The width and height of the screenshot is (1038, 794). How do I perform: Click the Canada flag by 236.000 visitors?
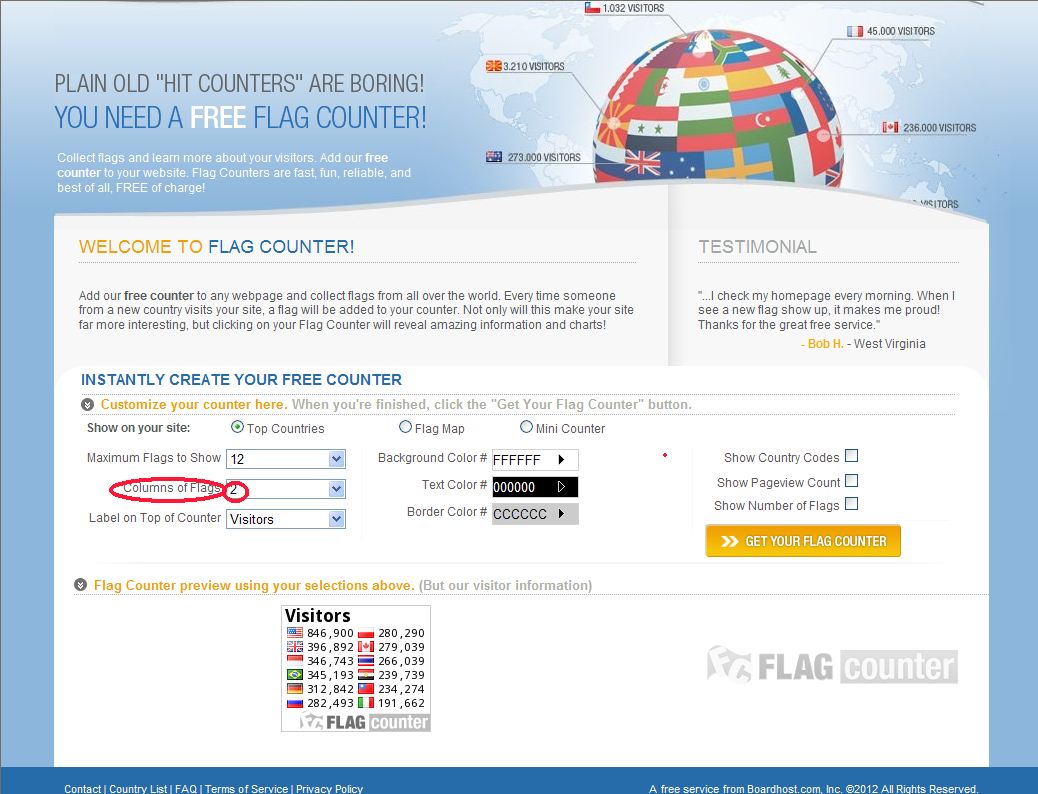[890, 127]
